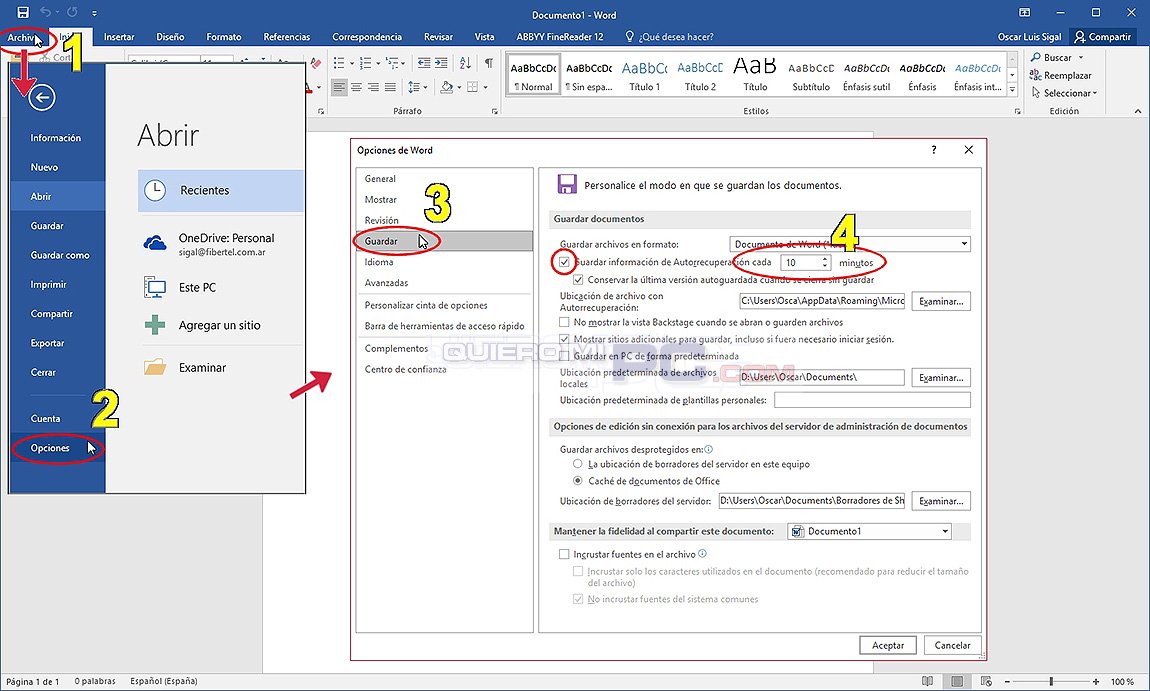Click the clear formatting eraser icon
This screenshot has width=1150, height=691.
click(315, 63)
